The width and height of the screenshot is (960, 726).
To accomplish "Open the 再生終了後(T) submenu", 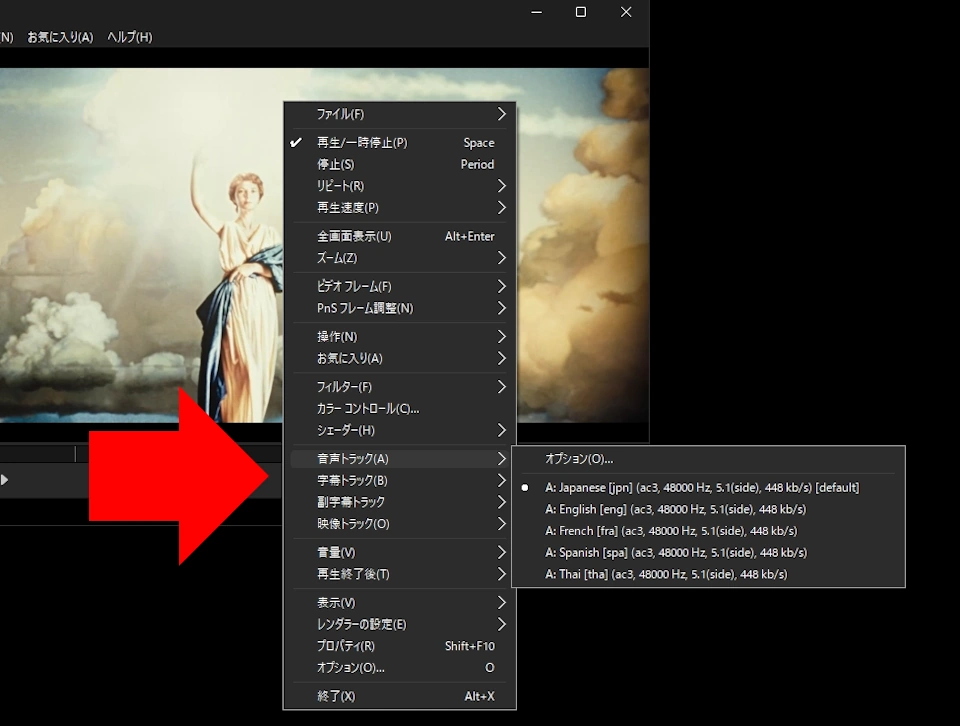I will tap(400, 574).
